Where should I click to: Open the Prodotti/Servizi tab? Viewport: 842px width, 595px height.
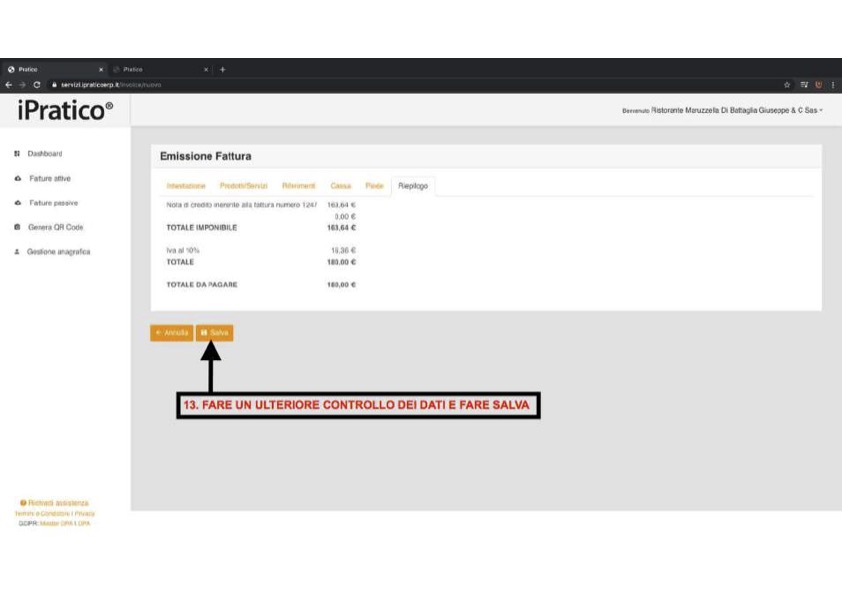pos(244,186)
